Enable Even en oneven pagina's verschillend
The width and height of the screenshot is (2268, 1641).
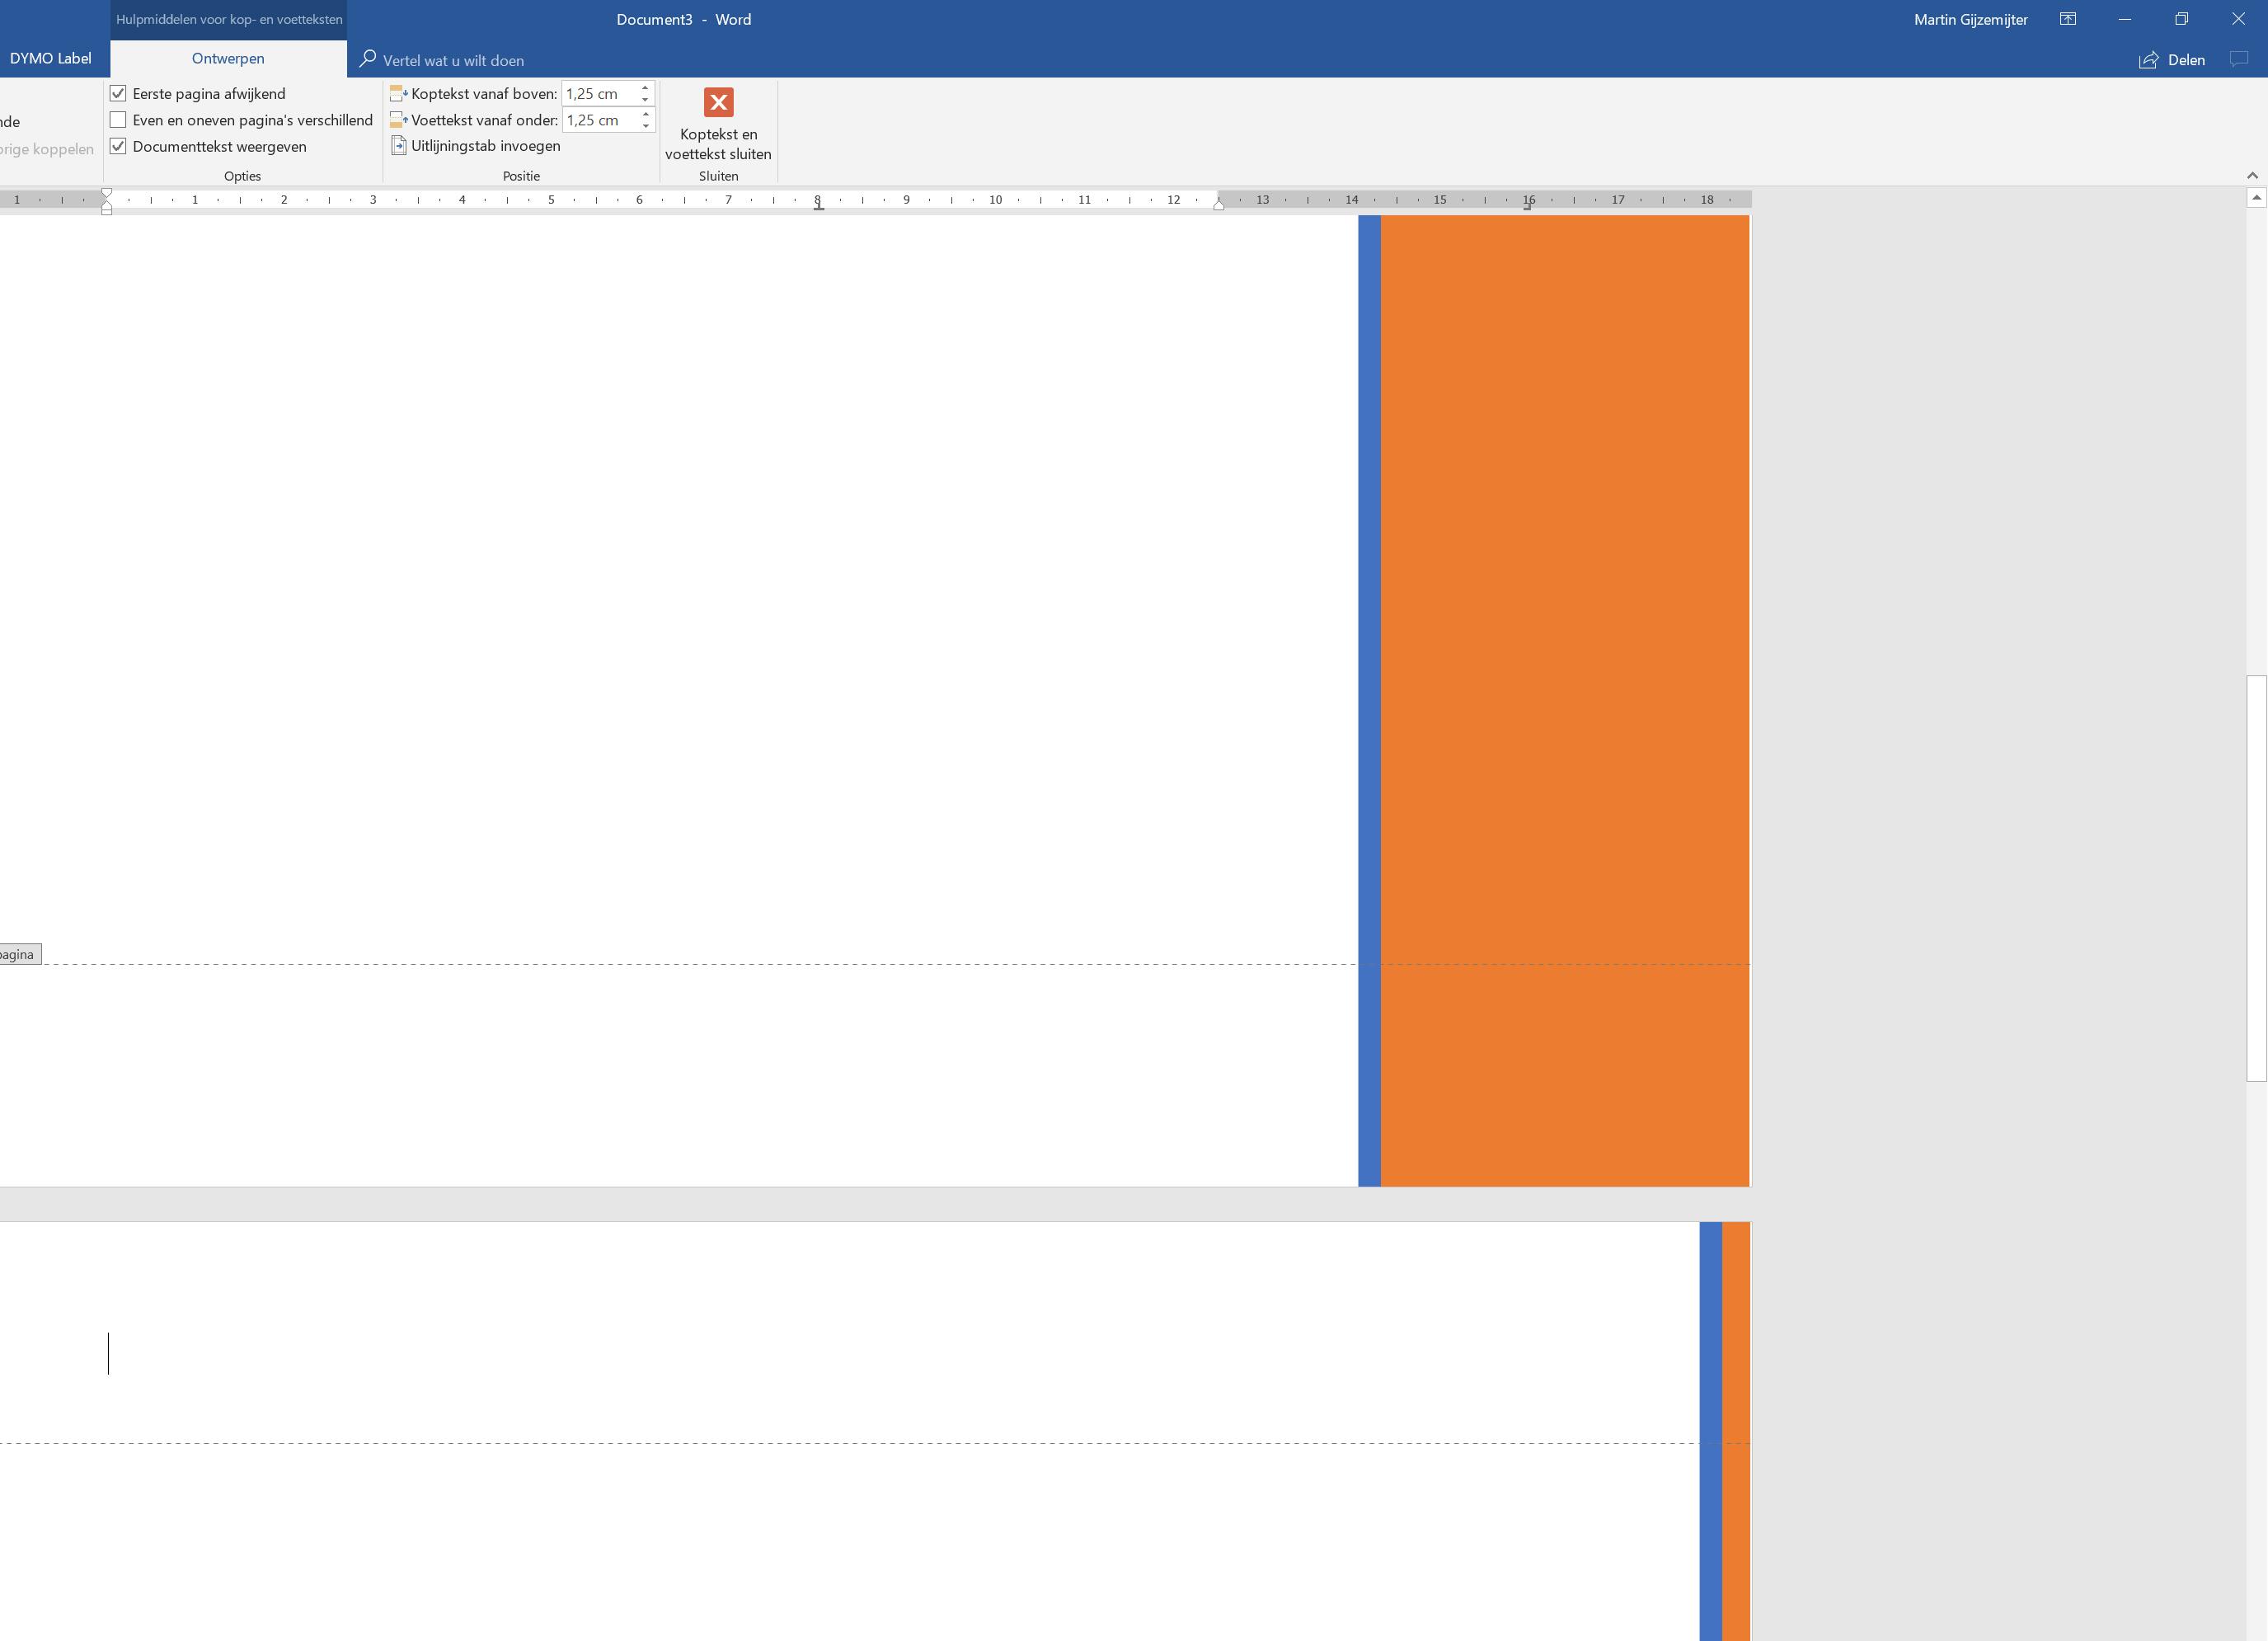click(118, 120)
